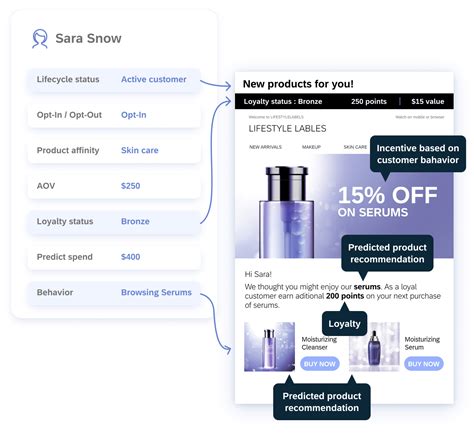Select the Loyalty status Bronze row

pos(114,222)
